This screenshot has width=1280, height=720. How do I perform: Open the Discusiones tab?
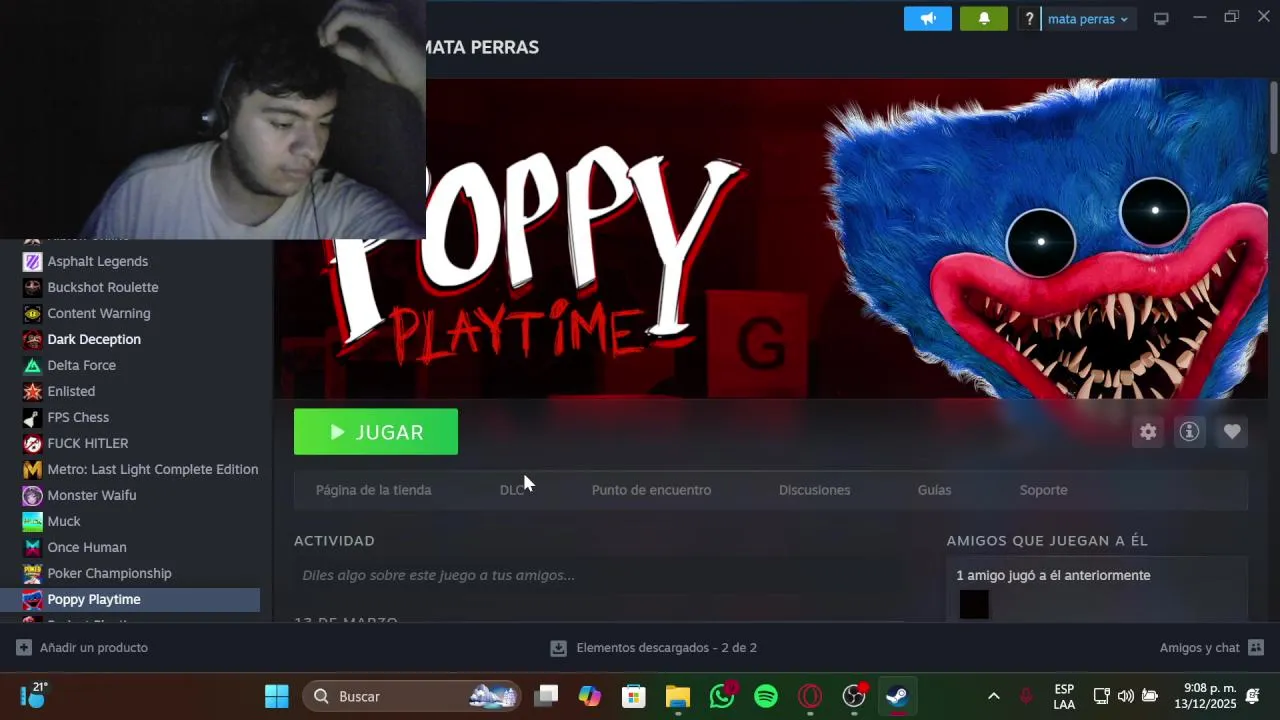click(x=815, y=490)
